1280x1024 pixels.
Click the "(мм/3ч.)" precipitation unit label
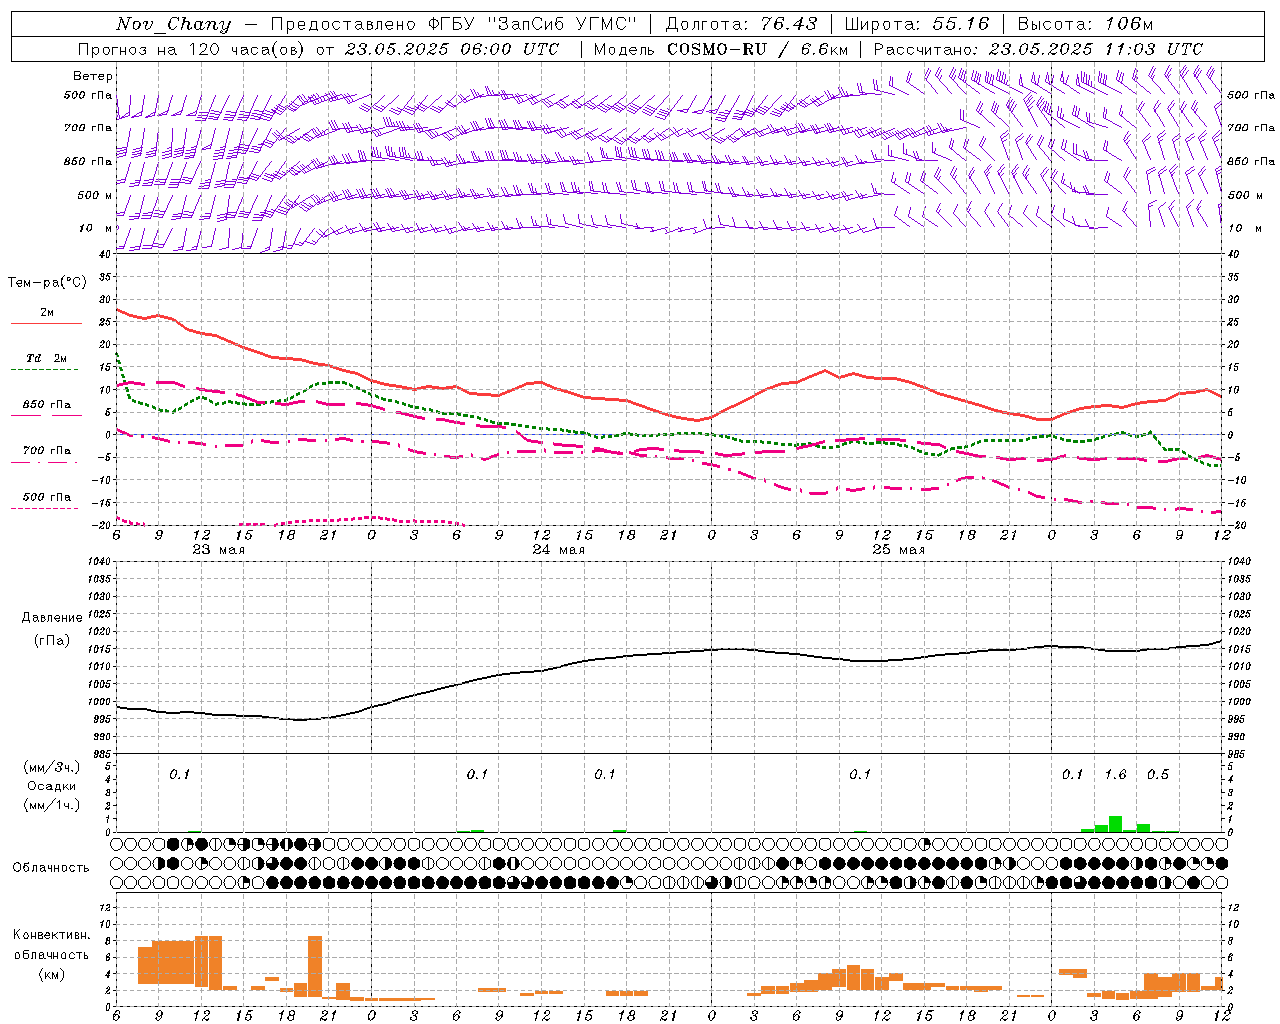(x=52, y=767)
